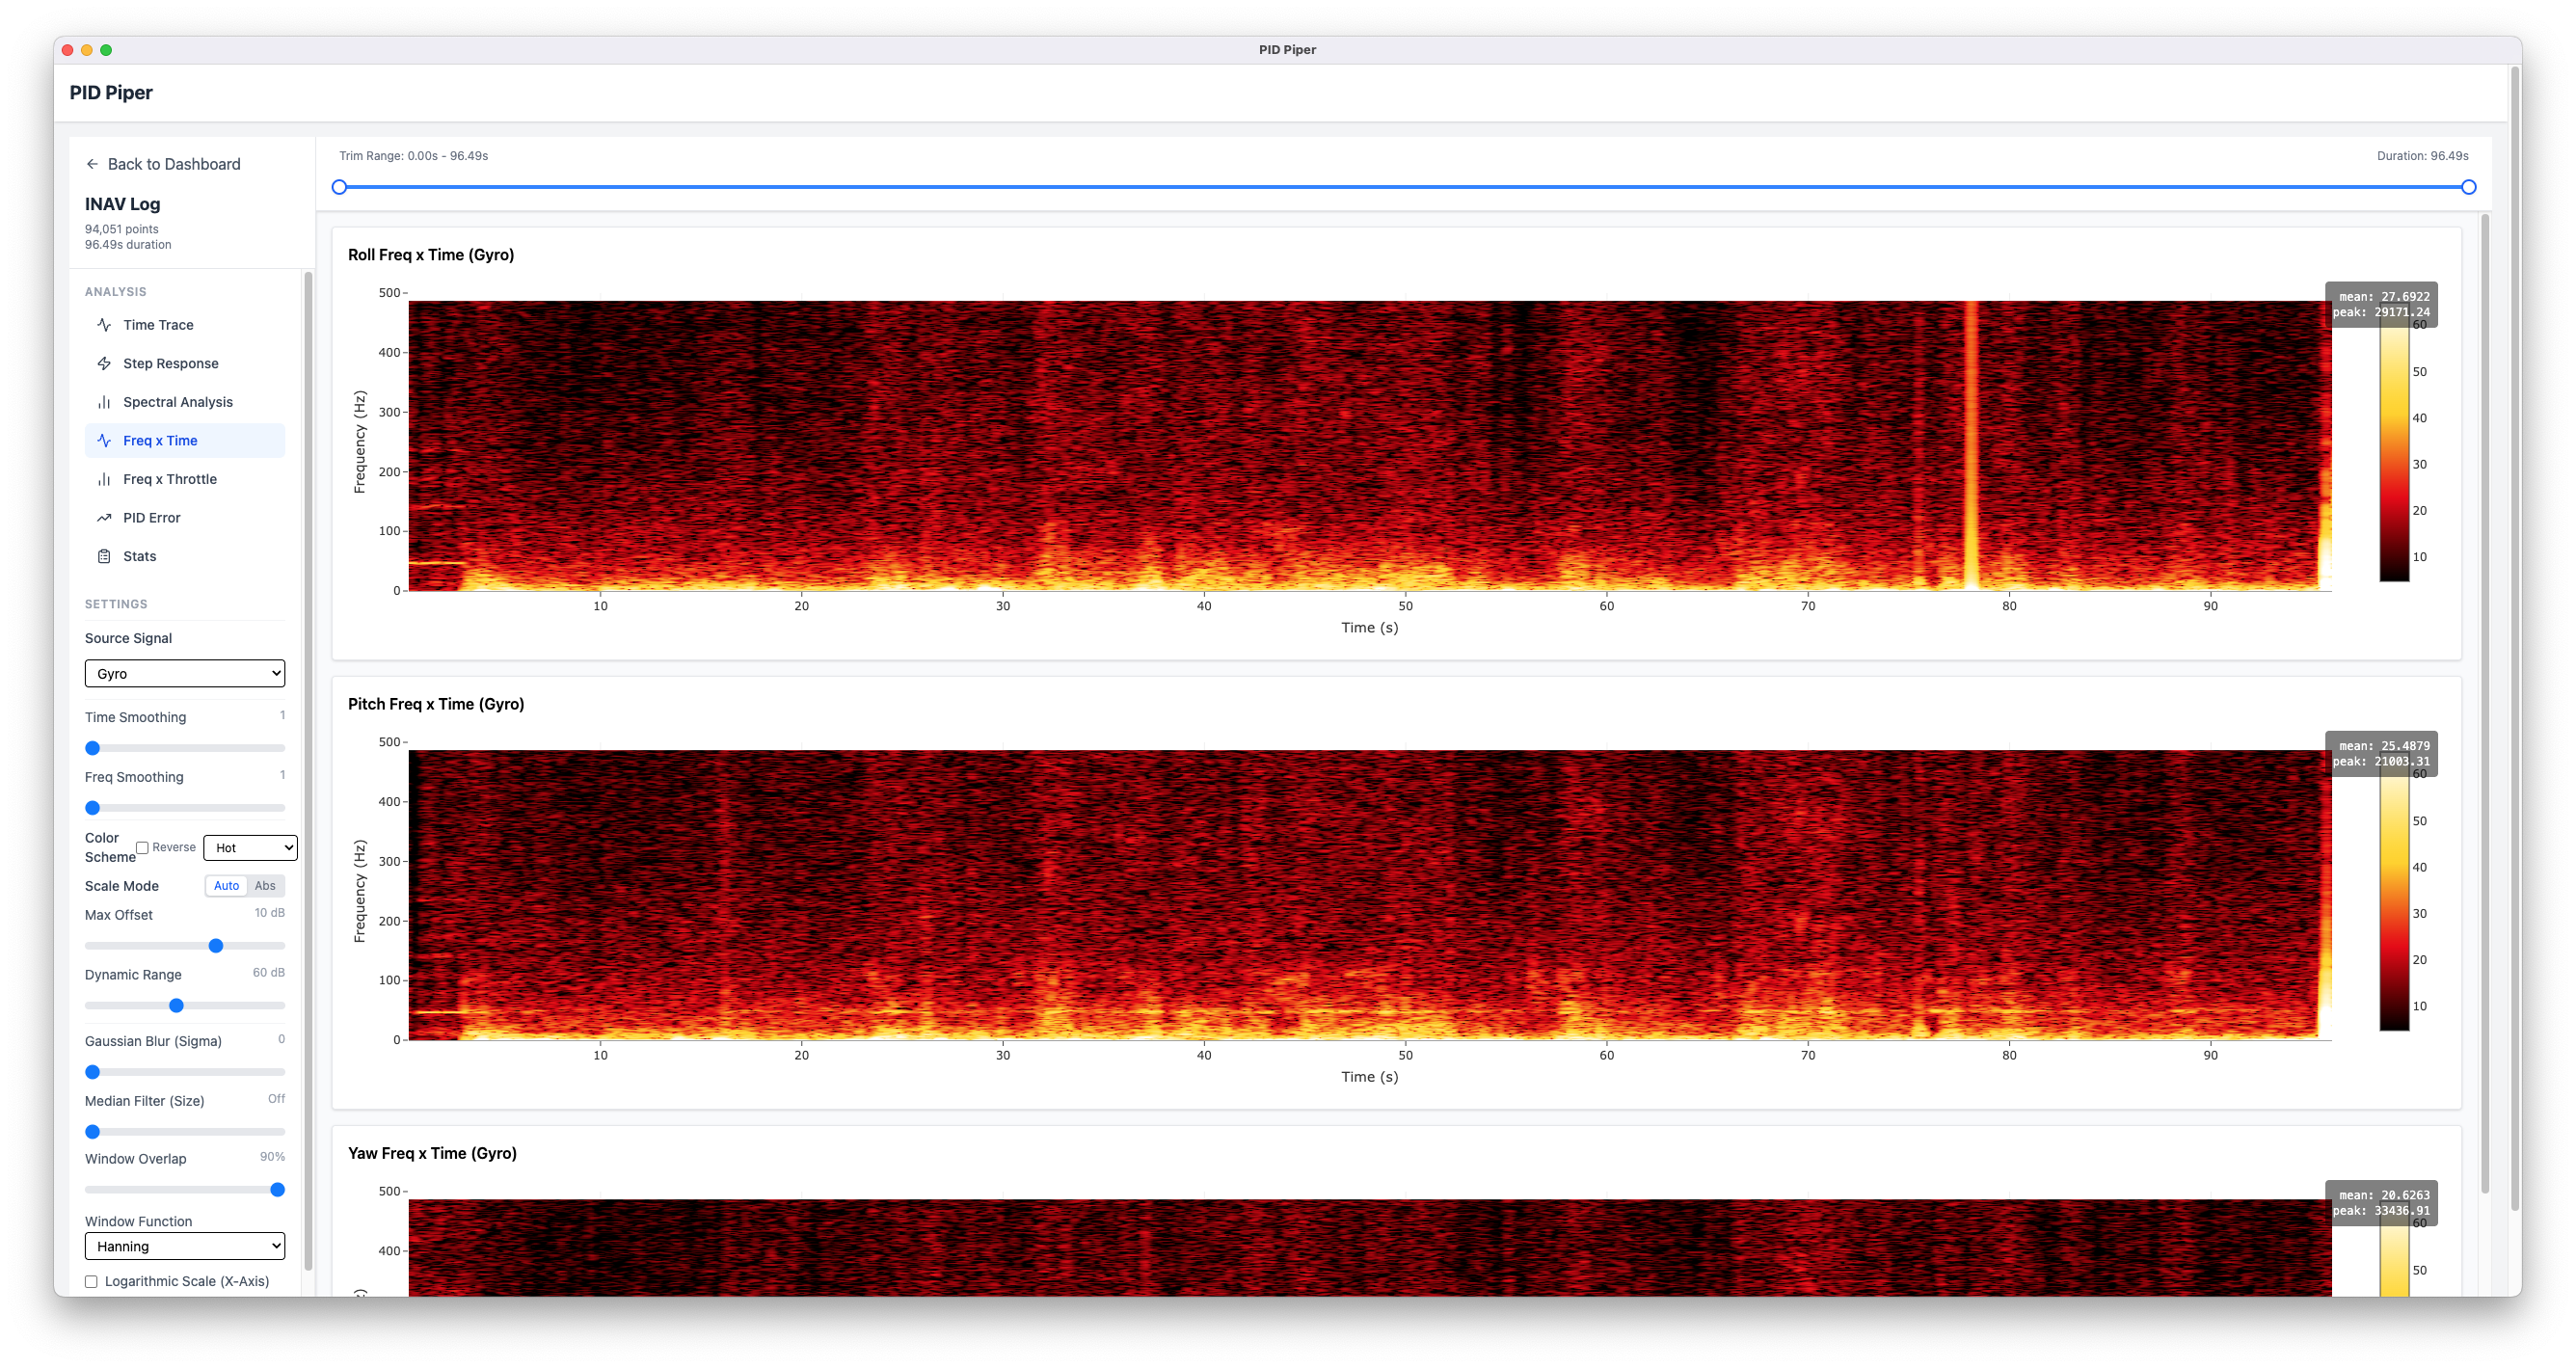Switch scale mode to Abs

[265, 885]
